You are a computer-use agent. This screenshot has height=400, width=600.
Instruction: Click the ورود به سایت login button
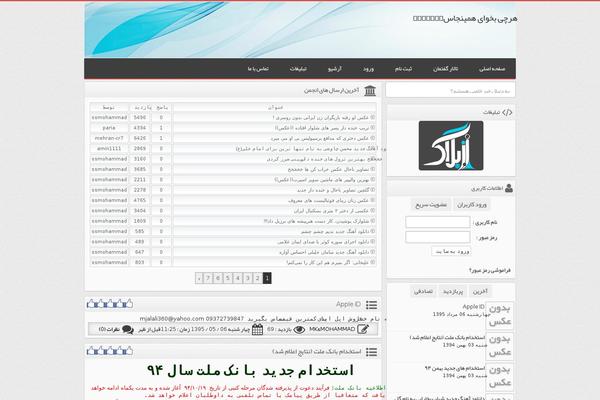(x=451, y=251)
